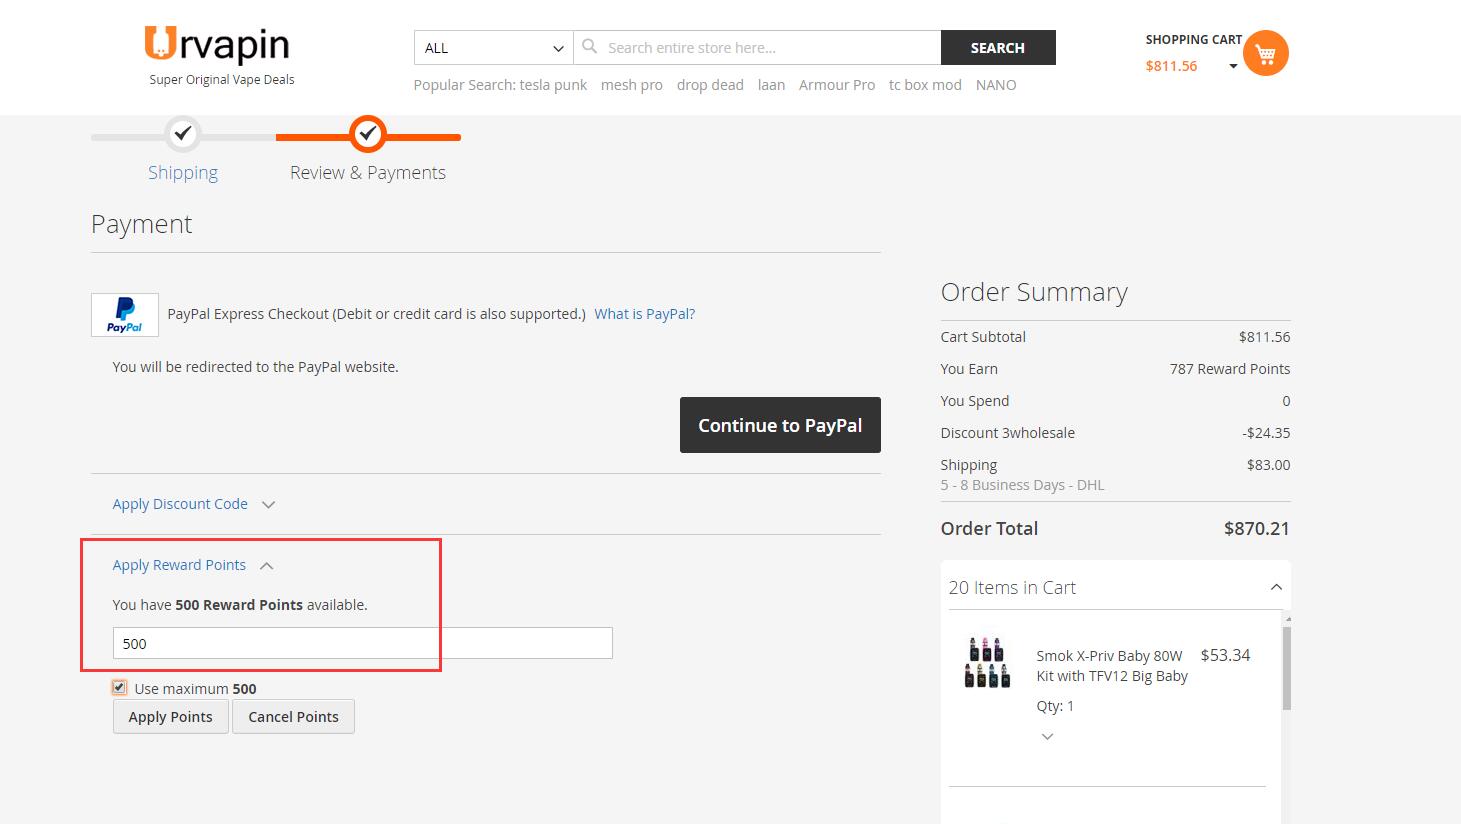Search popular term tc box mod
This screenshot has width=1461, height=824.
click(925, 85)
